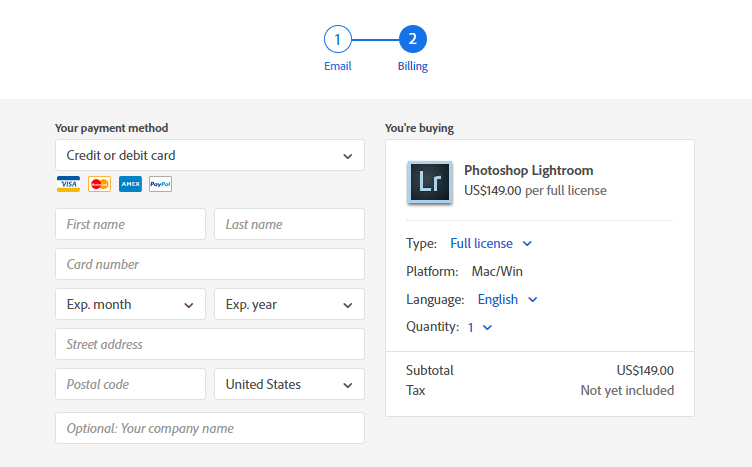Click the optional company name field

[x=210, y=428]
